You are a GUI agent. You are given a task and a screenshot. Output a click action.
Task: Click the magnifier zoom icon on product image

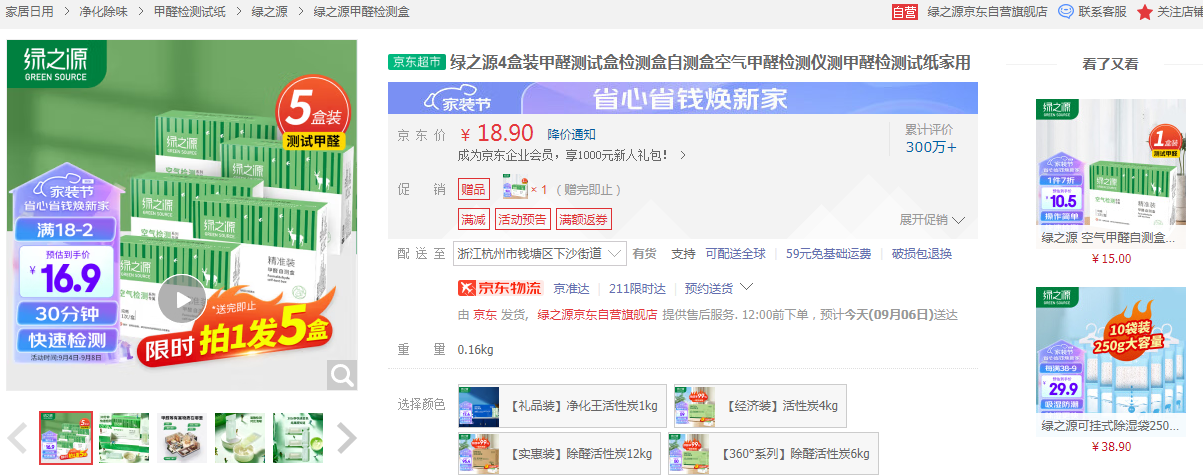343,375
